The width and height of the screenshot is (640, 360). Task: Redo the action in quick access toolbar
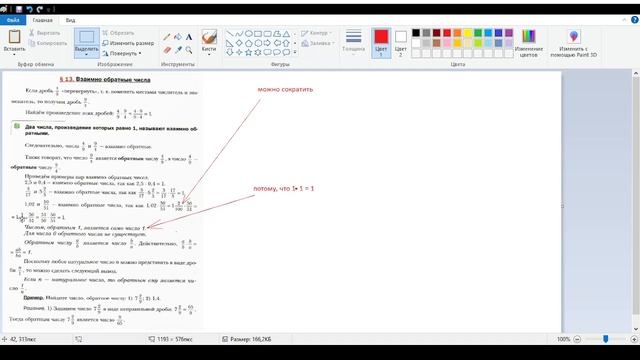(40, 9)
